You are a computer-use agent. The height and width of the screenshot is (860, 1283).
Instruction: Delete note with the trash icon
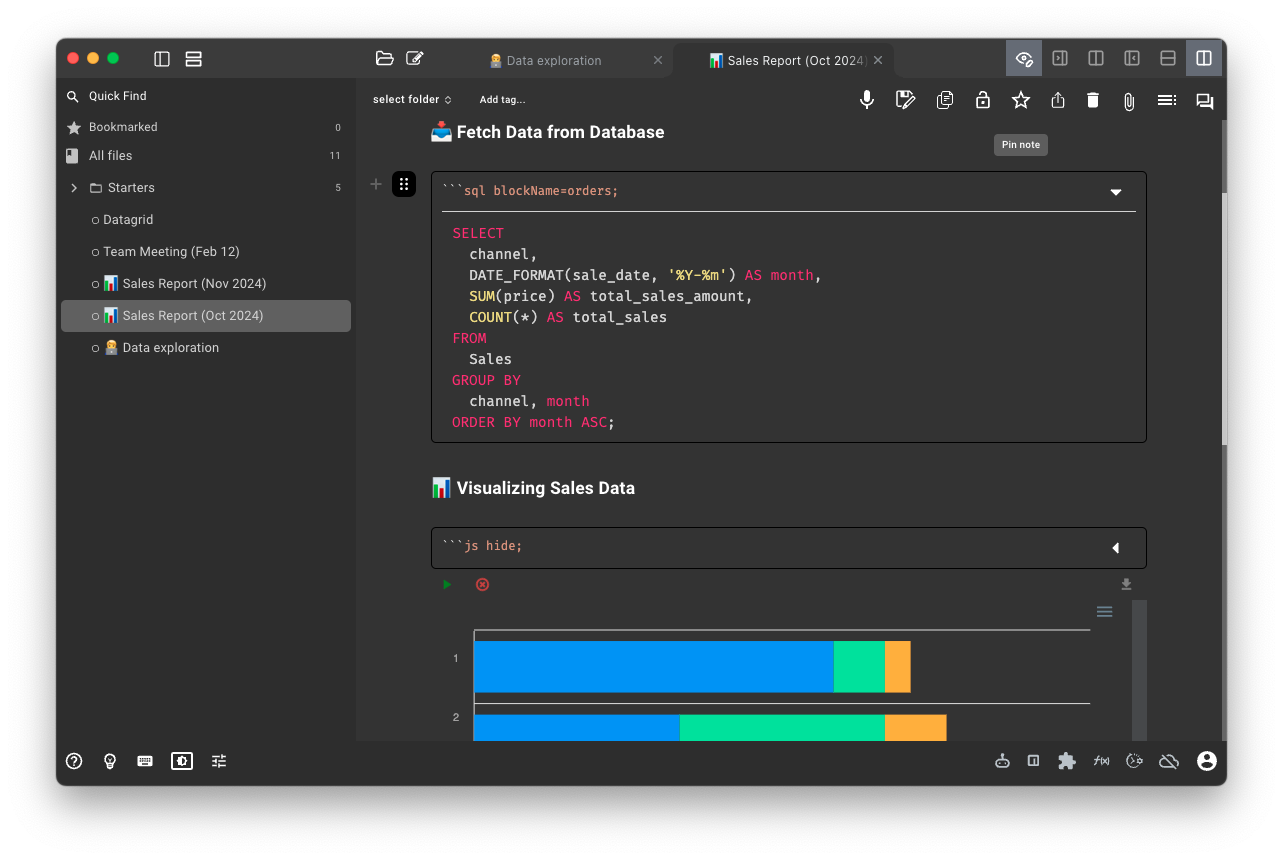[1093, 100]
